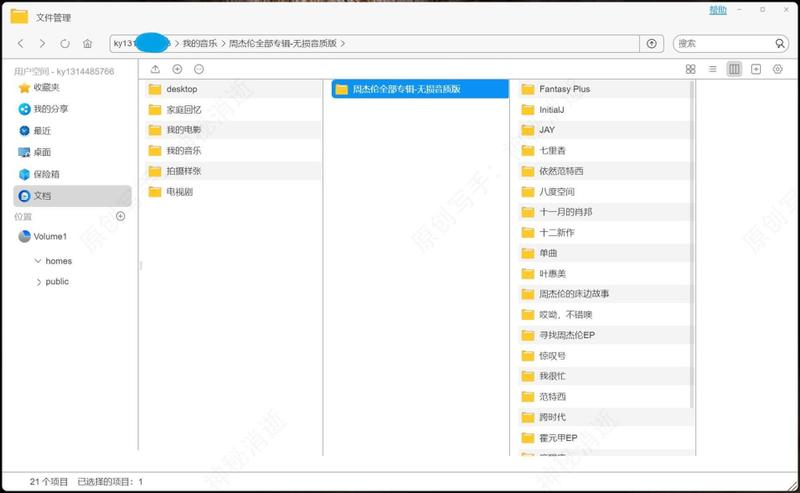Select 文档 documents in sidebar
This screenshot has width=800, height=493.
pyautogui.click(x=72, y=195)
